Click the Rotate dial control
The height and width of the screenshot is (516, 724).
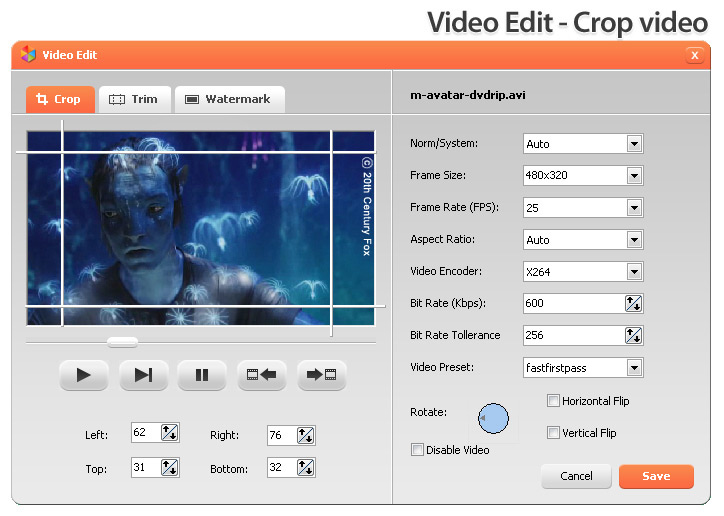click(x=493, y=419)
